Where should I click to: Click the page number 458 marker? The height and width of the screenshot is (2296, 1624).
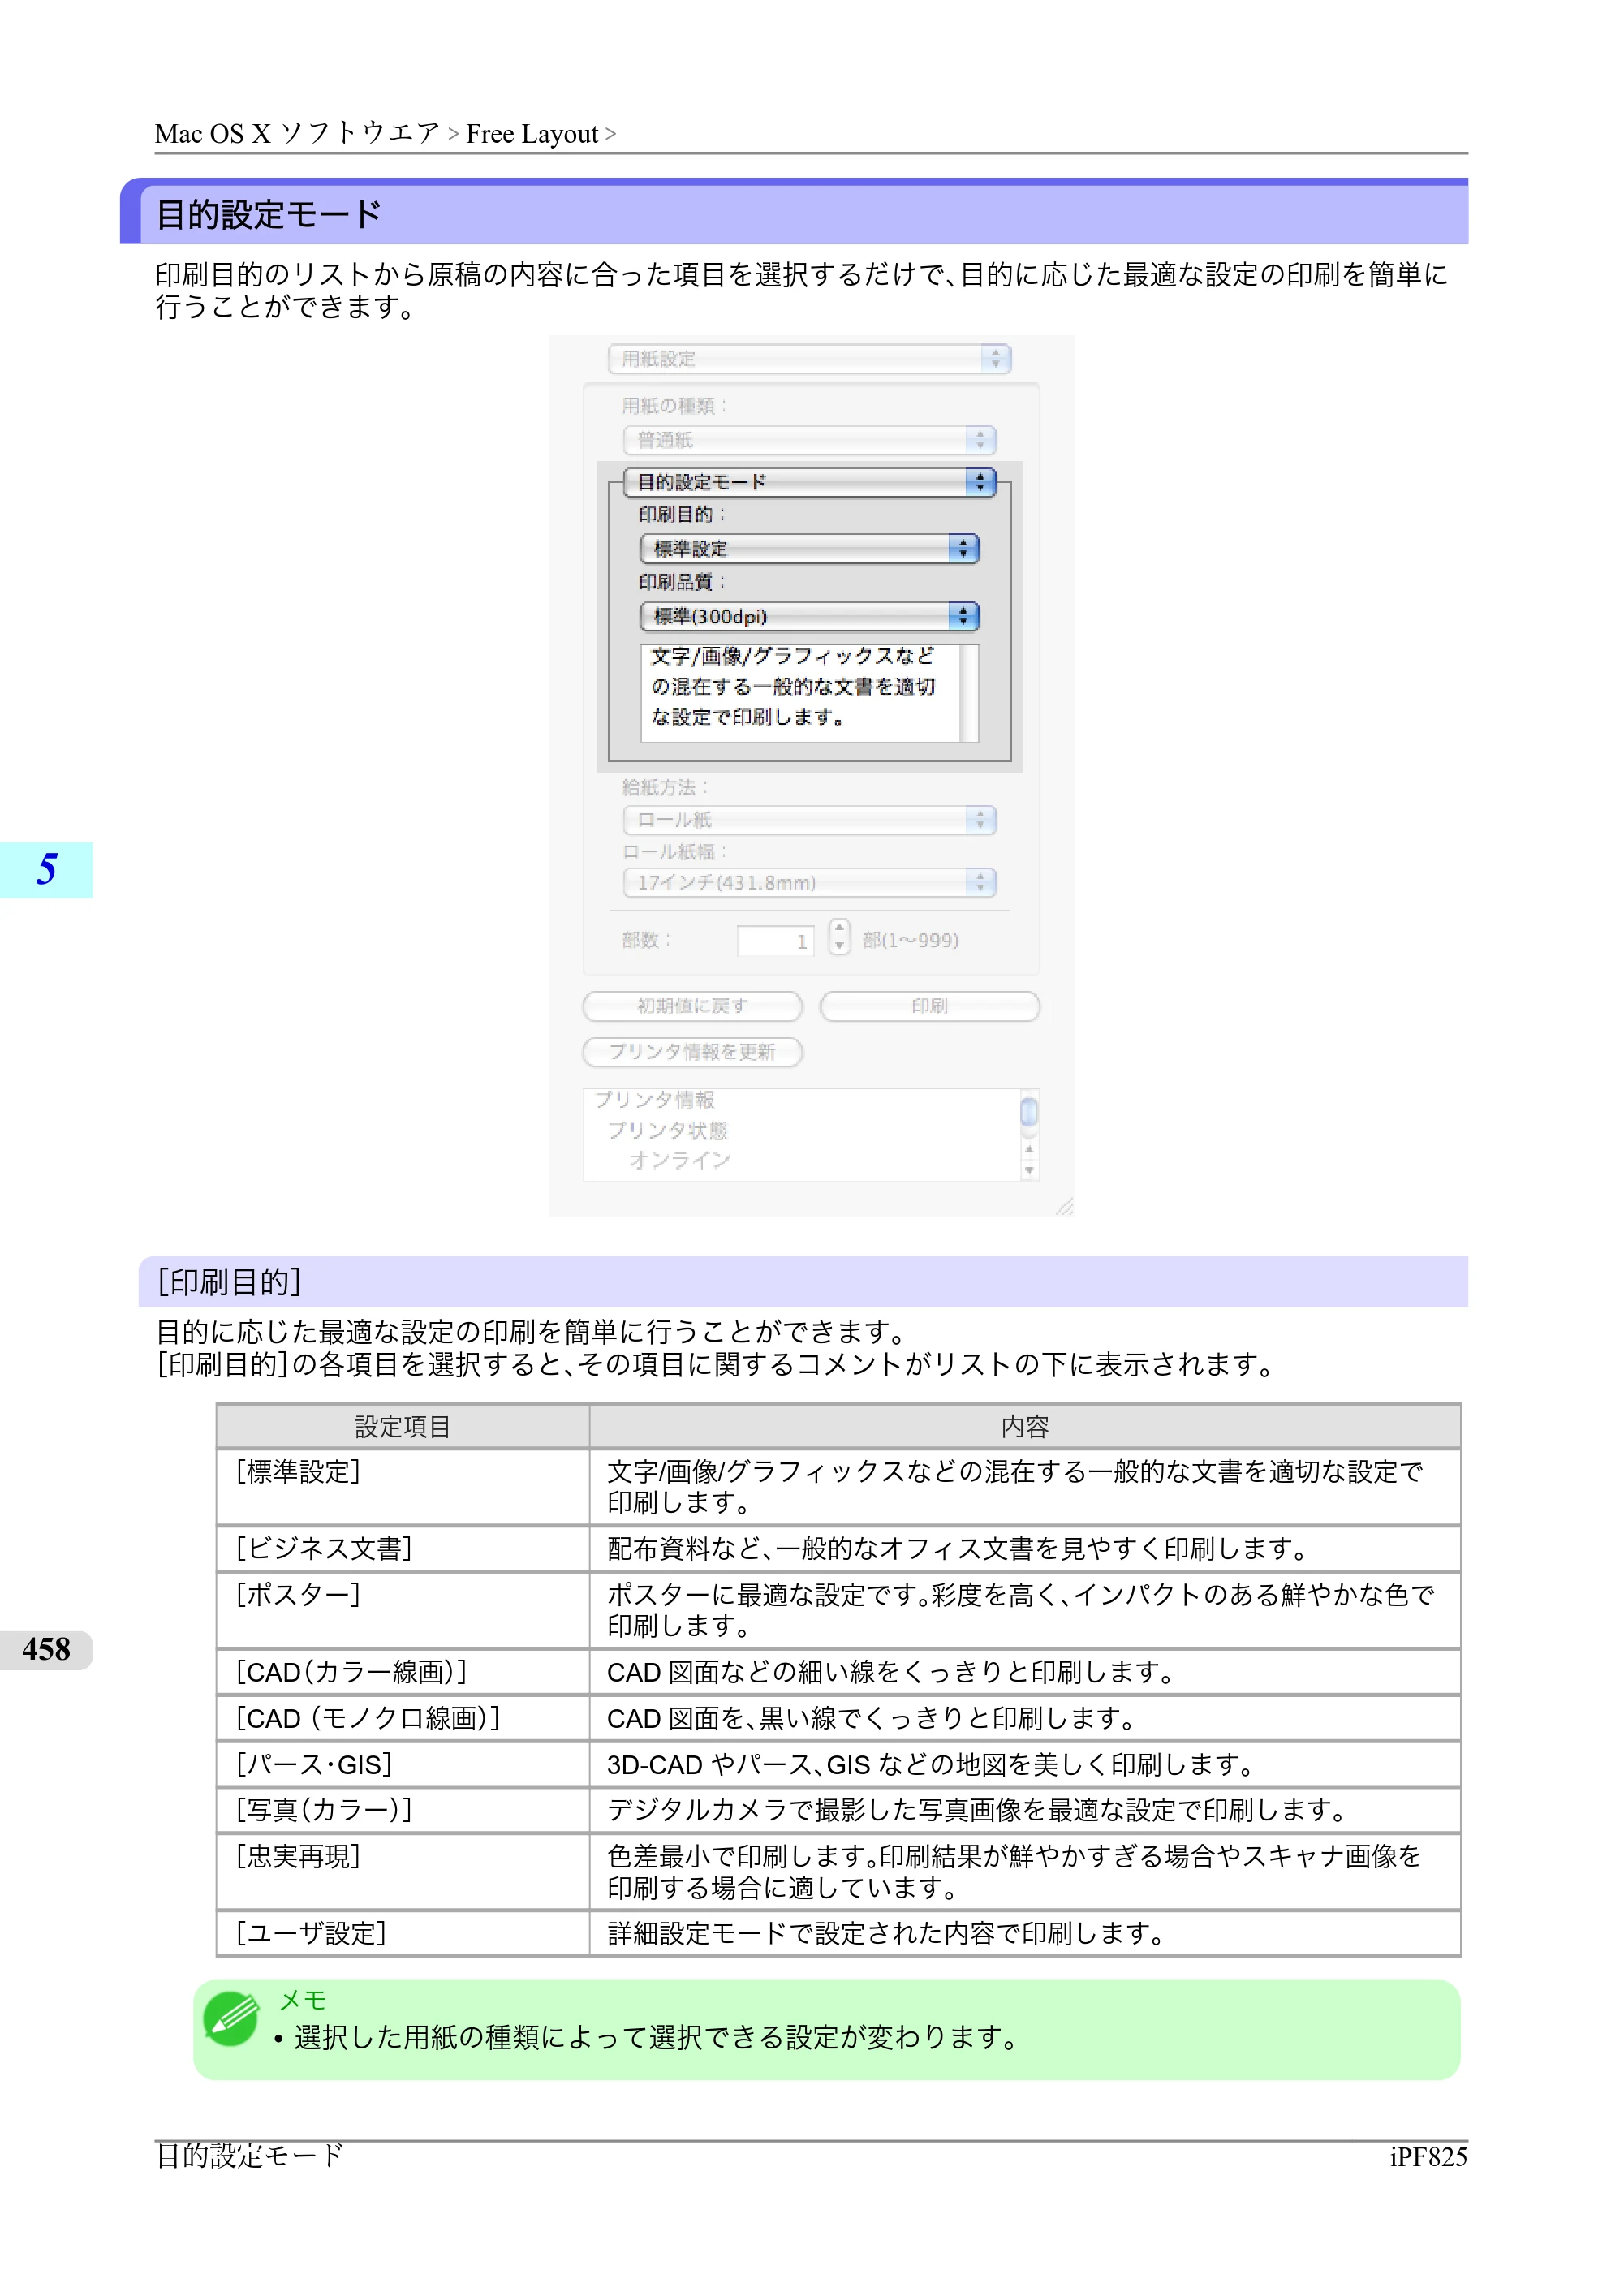(46, 1649)
